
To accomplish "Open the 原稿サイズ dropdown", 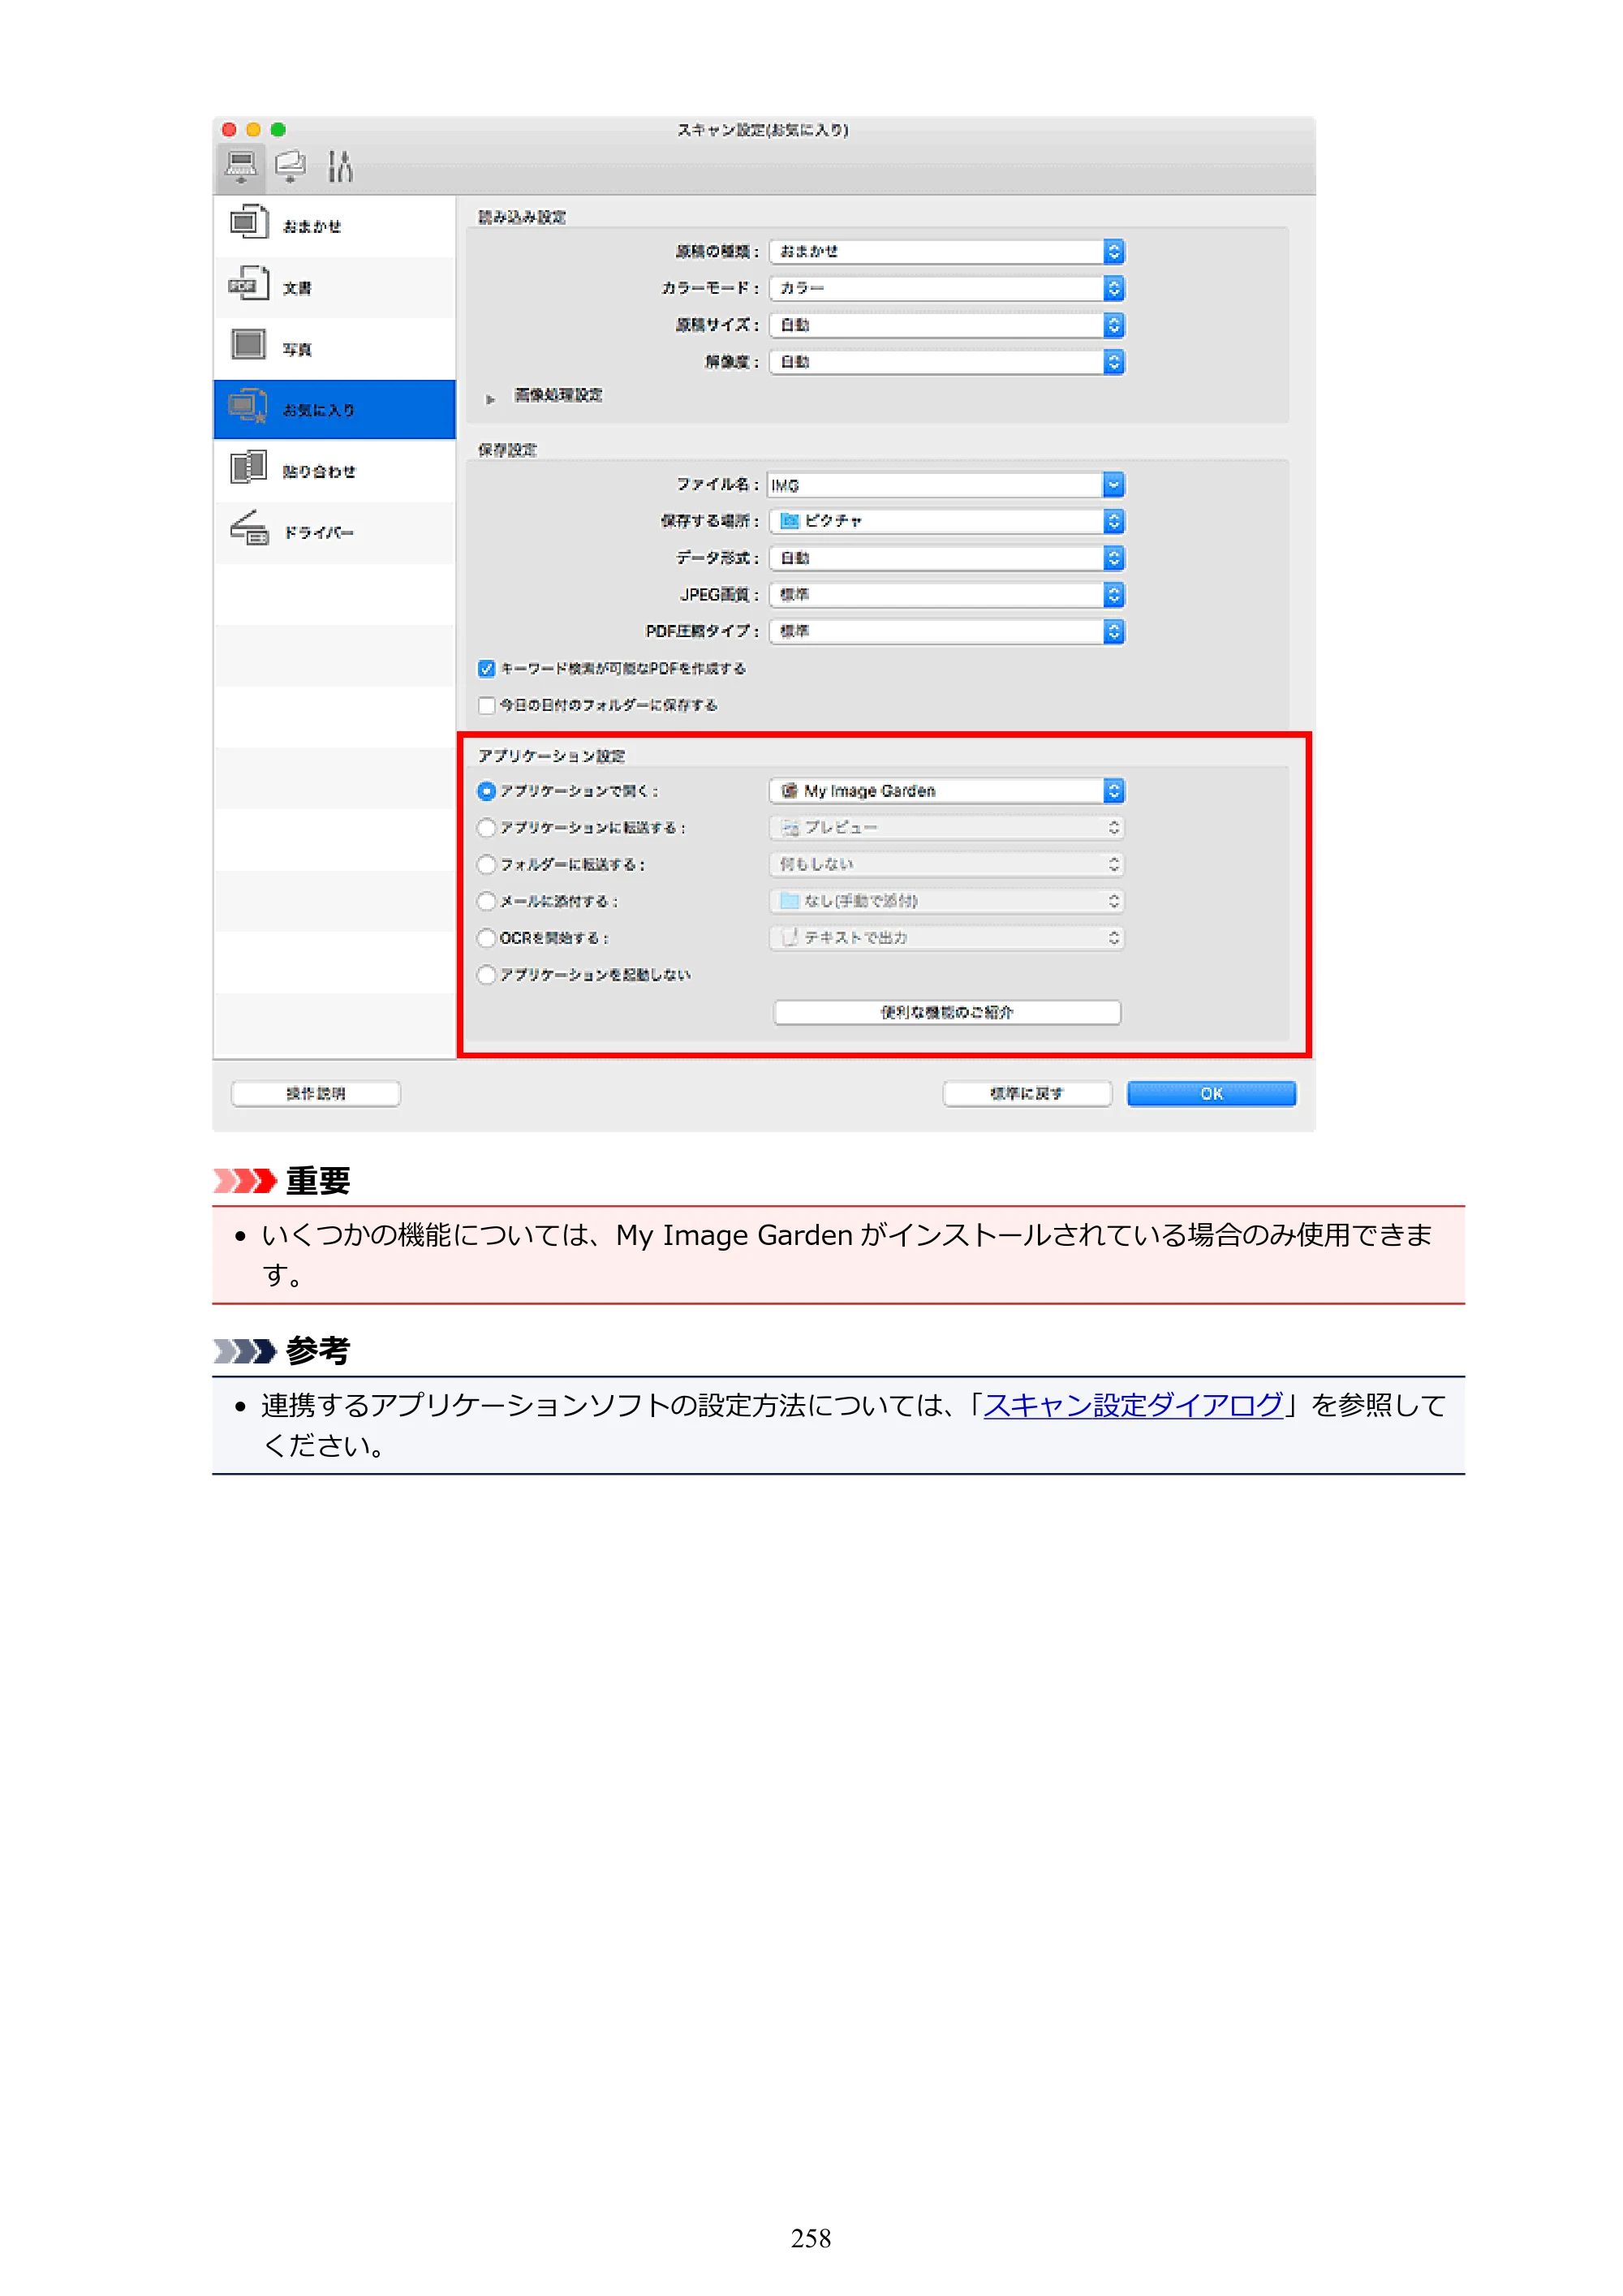I will pos(946,326).
